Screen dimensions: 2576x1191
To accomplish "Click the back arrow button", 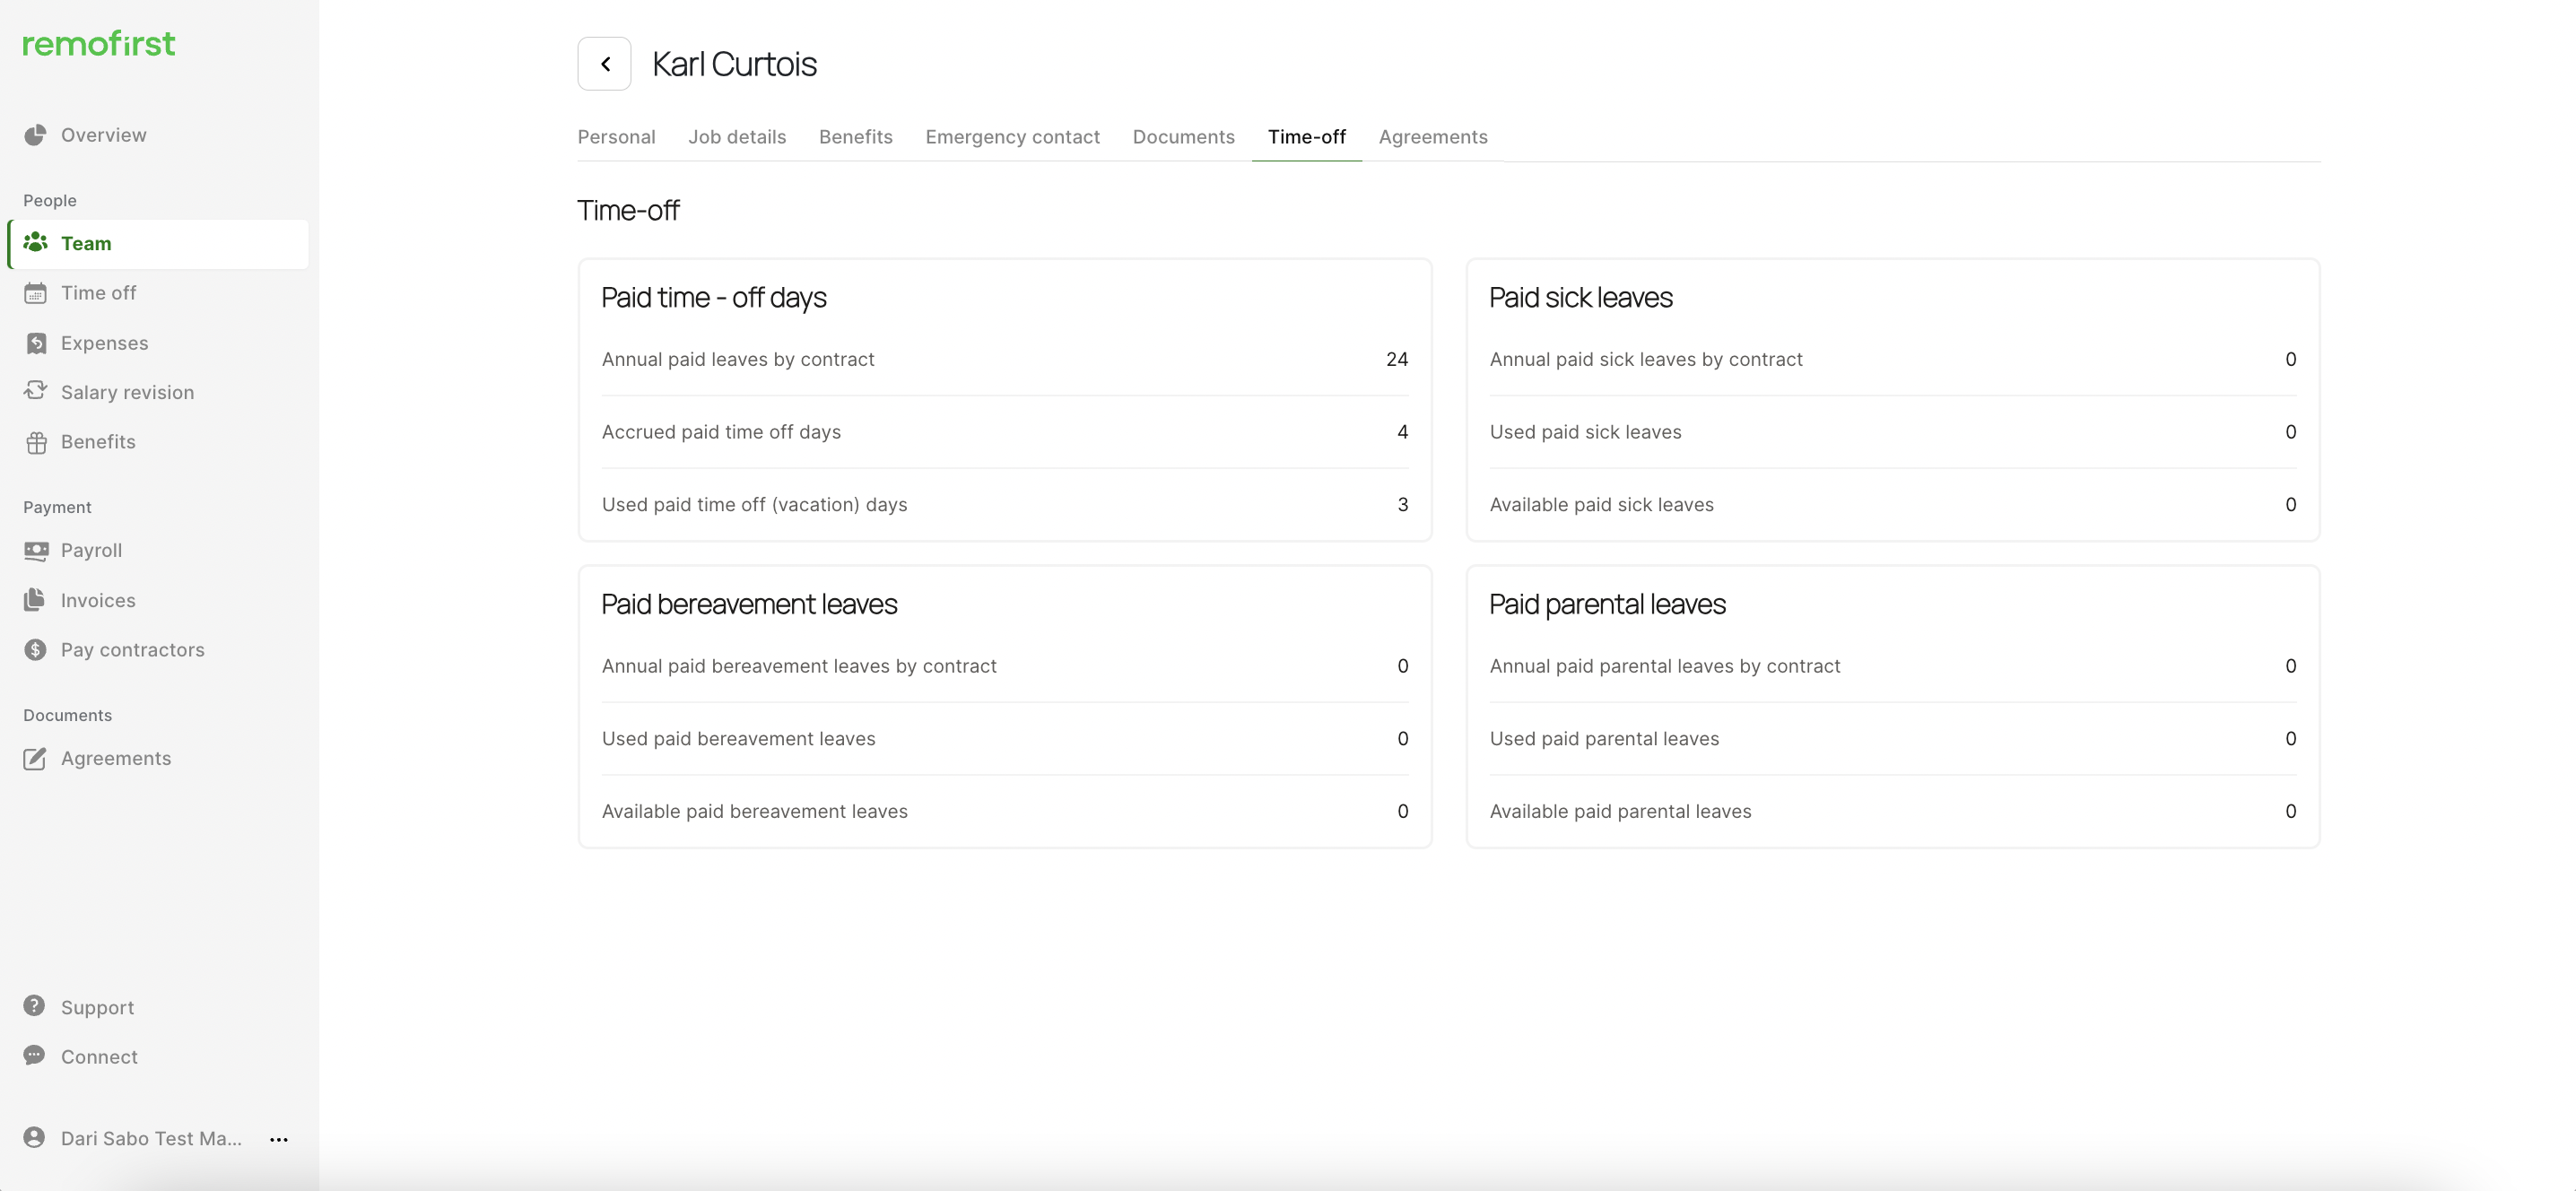I will coord(604,64).
